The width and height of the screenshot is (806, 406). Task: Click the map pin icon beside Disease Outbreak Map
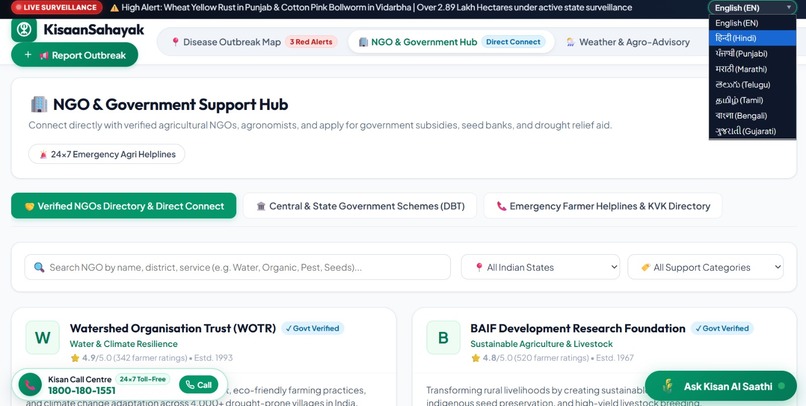[x=175, y=42]
